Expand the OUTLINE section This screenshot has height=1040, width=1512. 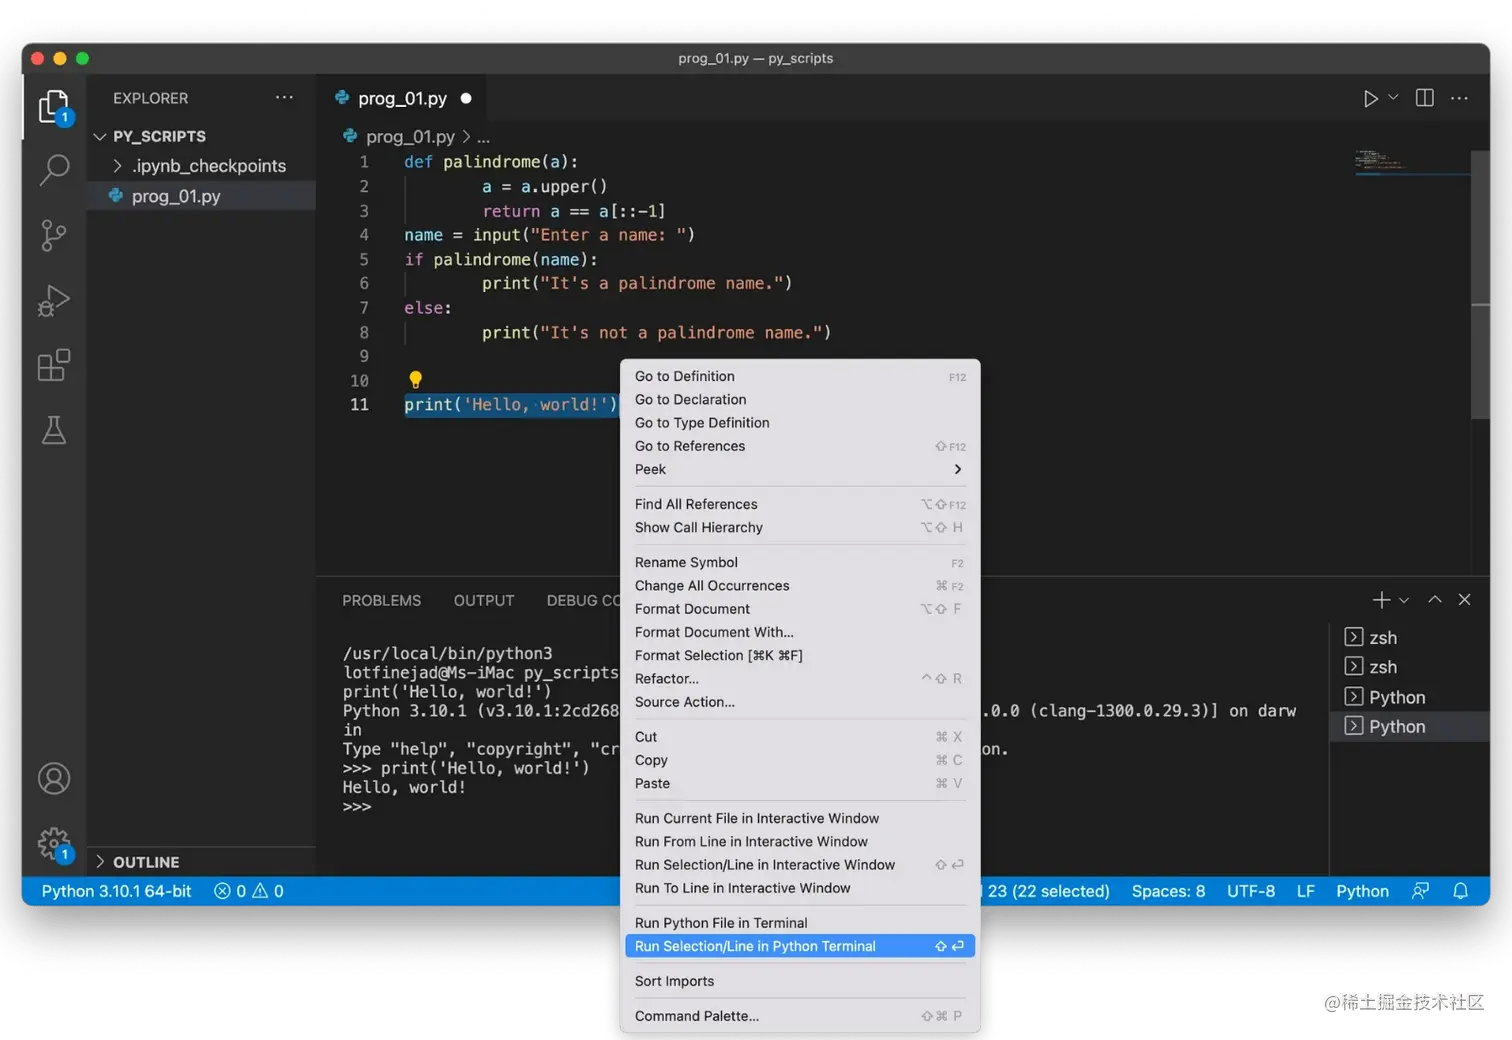pos(201,862)
